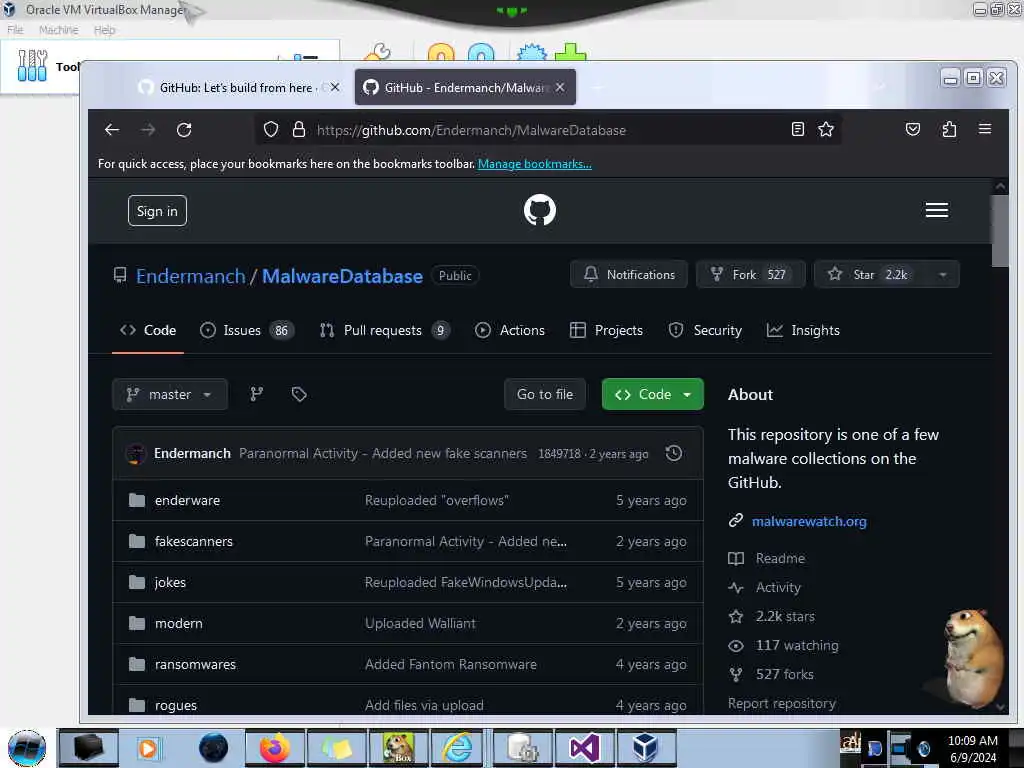View tags using the tag icon
The image size is (1024, 768).
[299, 394]
